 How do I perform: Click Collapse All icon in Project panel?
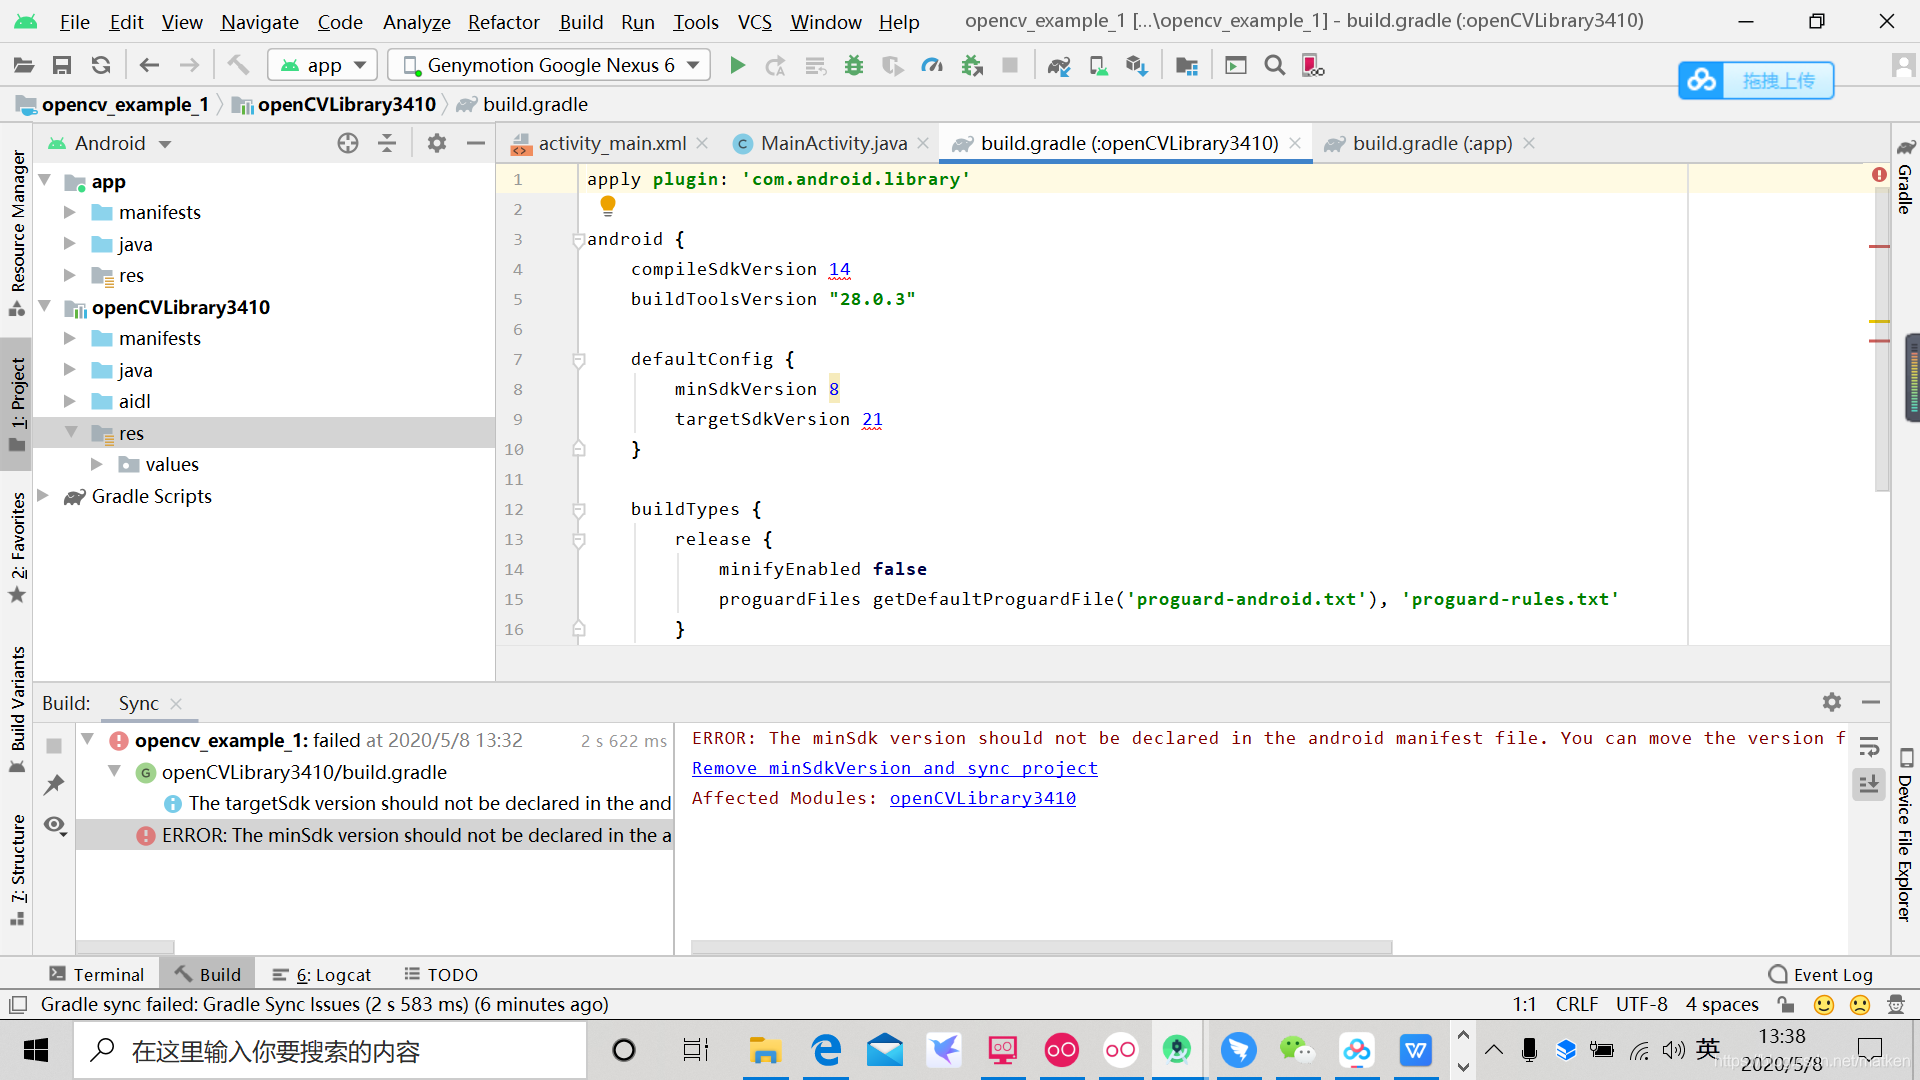pos(387,143)
